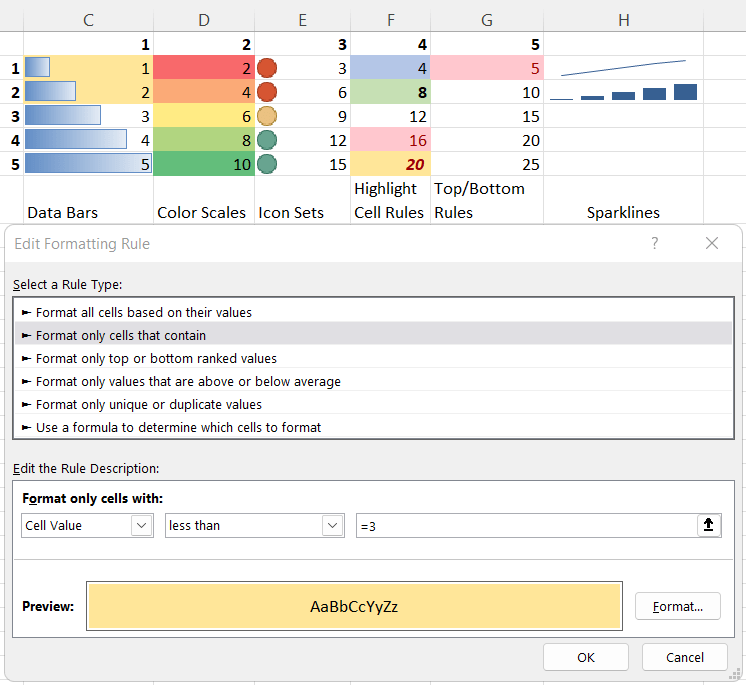Close the Edit Formatting Rule dialog
Image resolution: width=746 pixels, height=685 pixels.
coord(712,243)
